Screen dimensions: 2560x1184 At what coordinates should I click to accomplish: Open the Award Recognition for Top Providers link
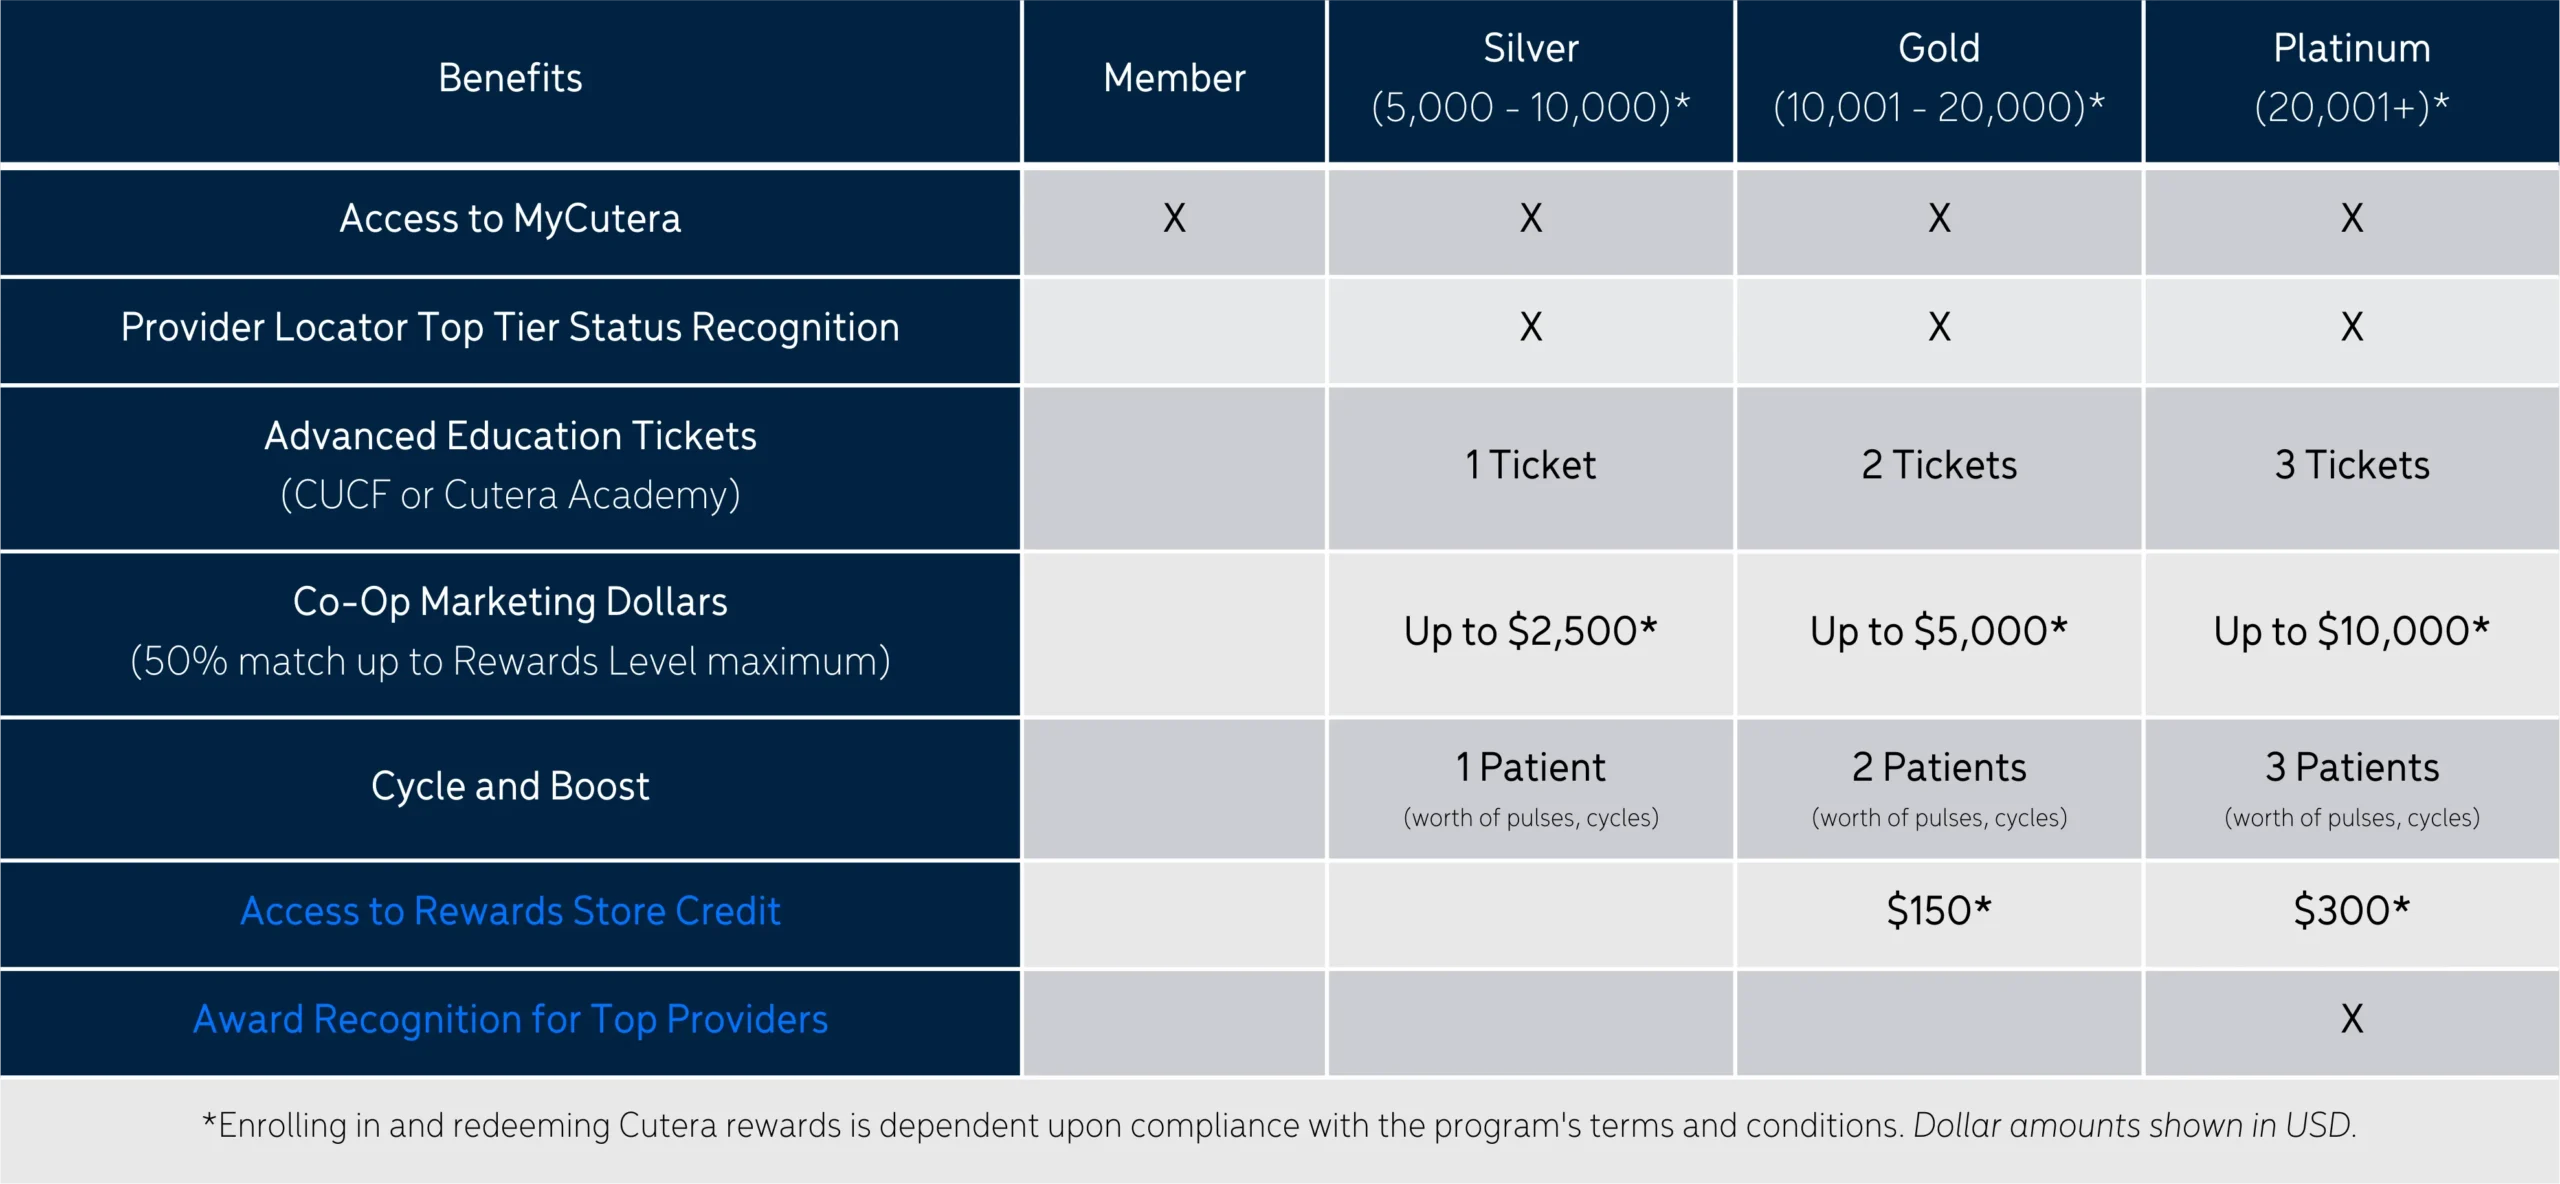coord(510,1019)
